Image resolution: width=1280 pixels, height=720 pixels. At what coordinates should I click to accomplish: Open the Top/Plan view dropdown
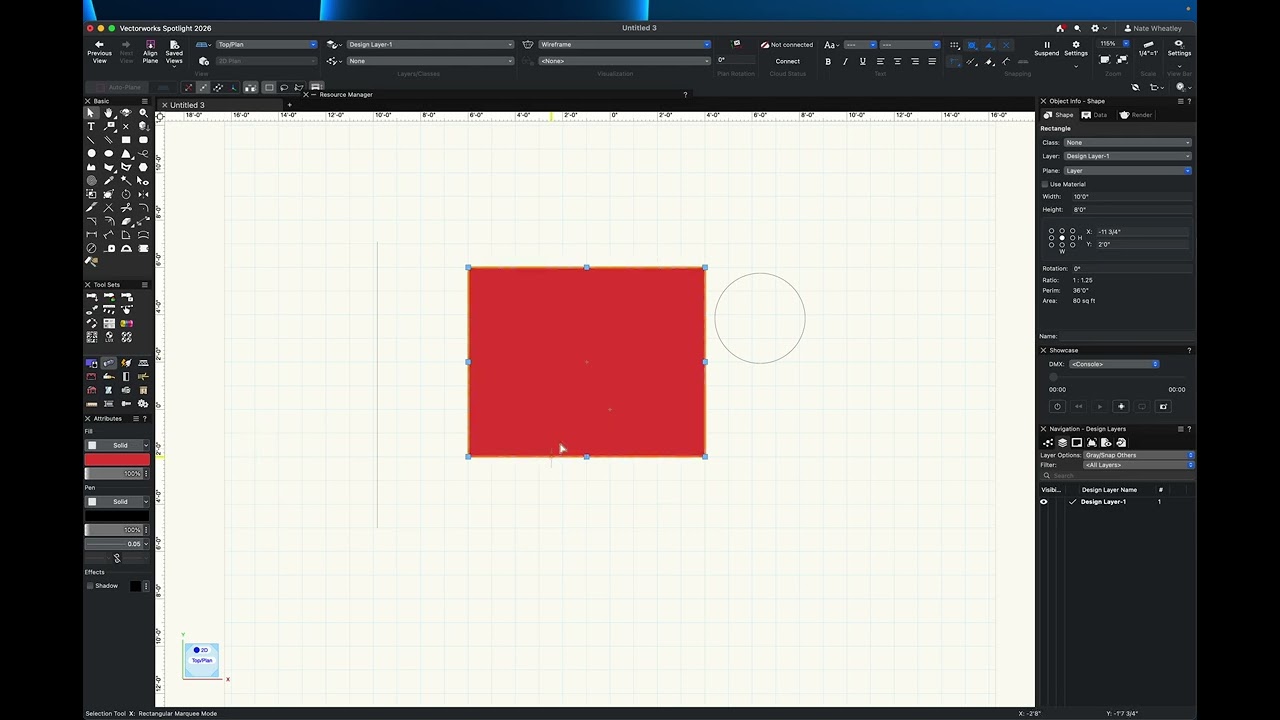coord(265,44)
